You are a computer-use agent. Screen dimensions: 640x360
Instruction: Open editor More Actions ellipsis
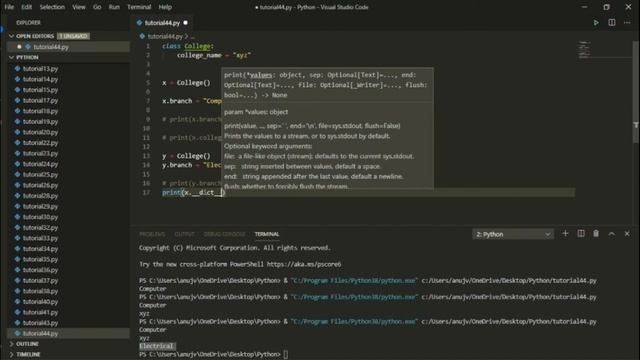click(x=627, y=23)
